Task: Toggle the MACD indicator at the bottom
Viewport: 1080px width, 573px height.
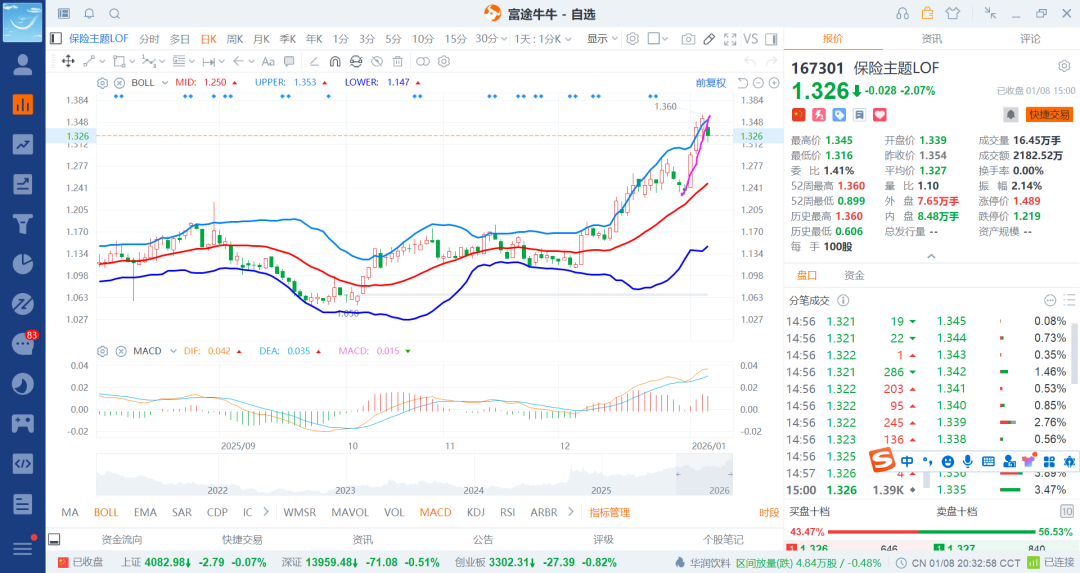Action: point(435,512)
